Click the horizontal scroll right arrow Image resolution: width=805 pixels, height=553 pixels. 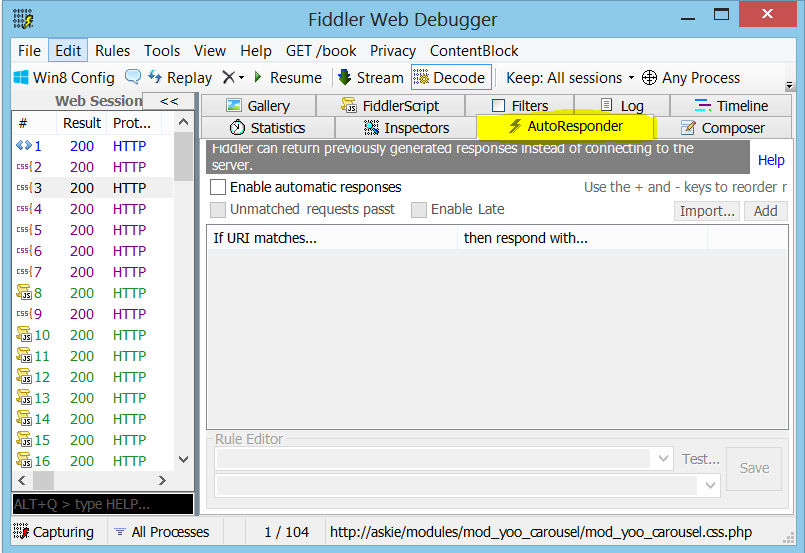[x=162, y=481]
